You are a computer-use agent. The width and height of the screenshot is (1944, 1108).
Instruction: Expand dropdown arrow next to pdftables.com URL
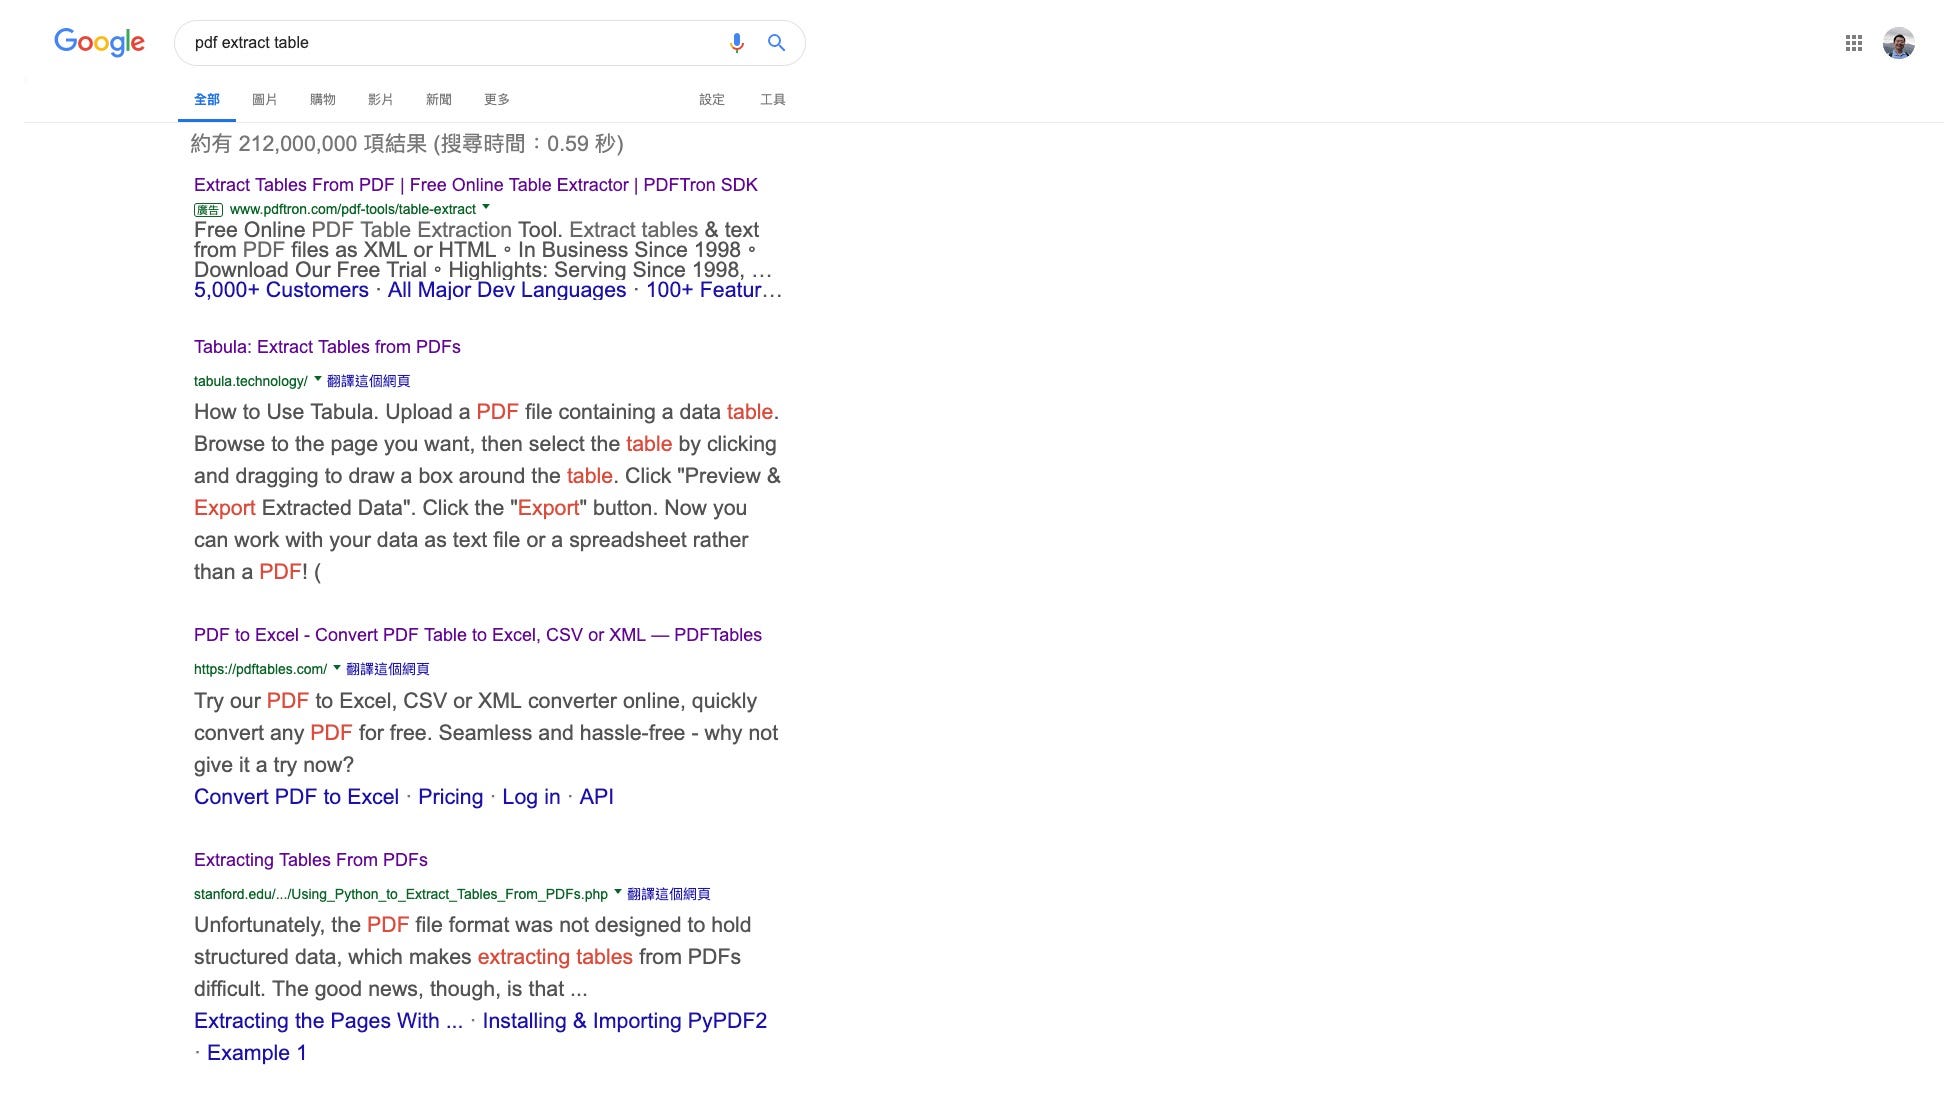click(337, 668)
